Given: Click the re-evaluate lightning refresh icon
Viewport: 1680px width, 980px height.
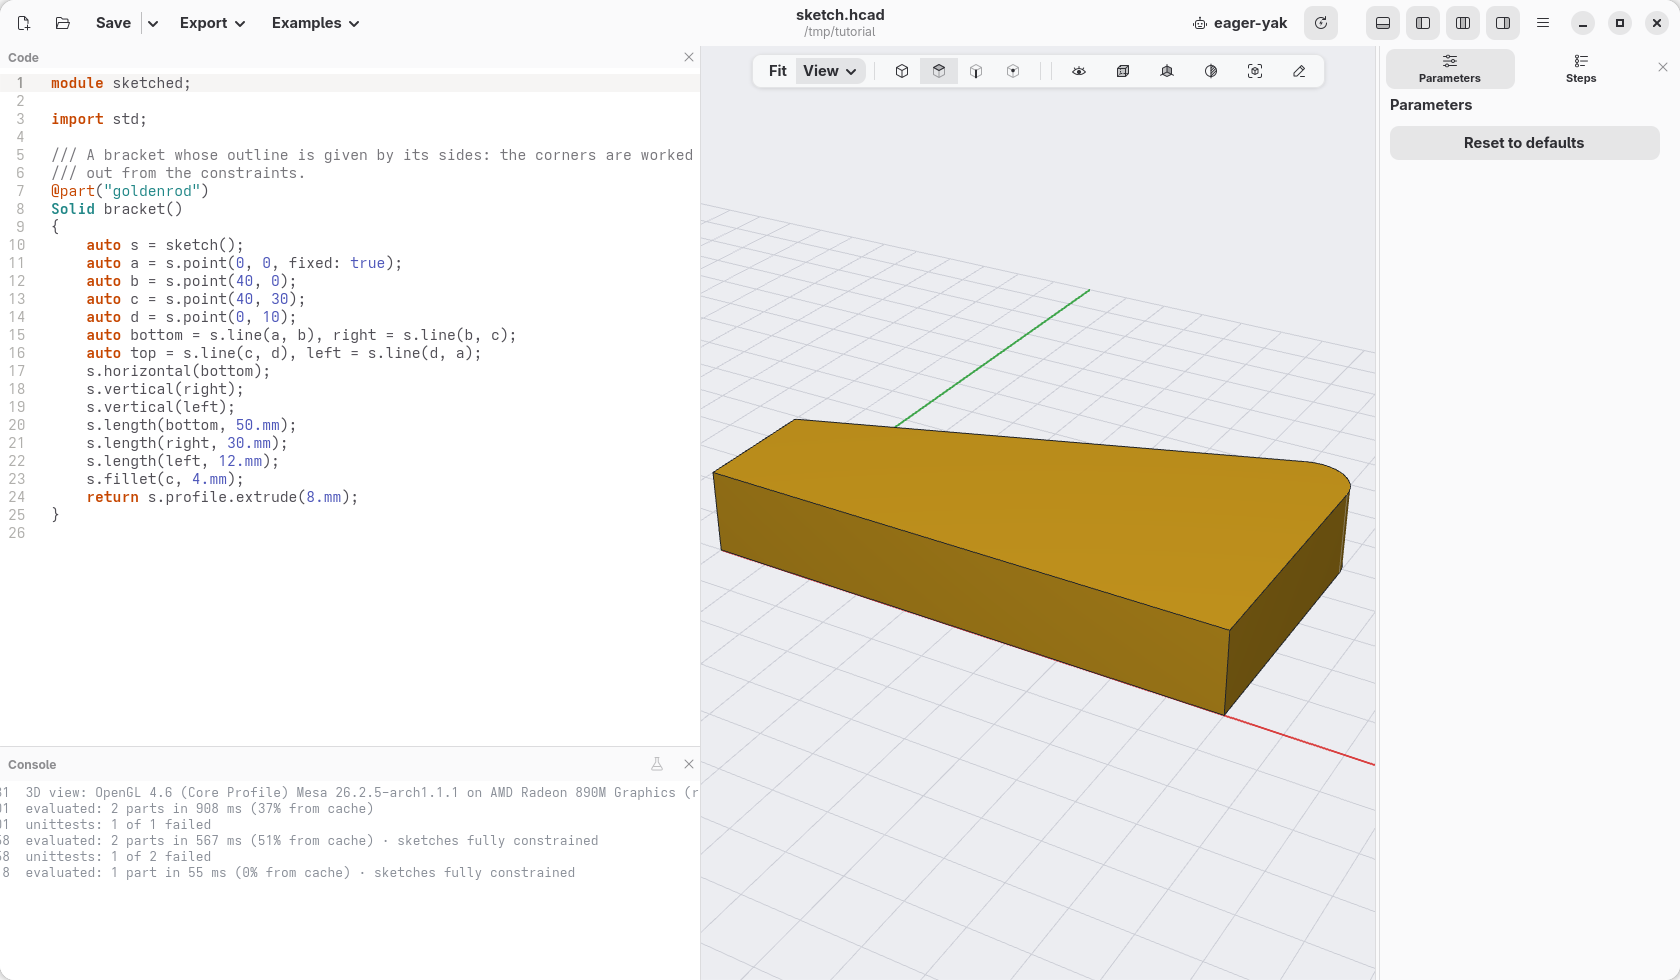Looking at the screenshot, I should (x=1321, y=23).
